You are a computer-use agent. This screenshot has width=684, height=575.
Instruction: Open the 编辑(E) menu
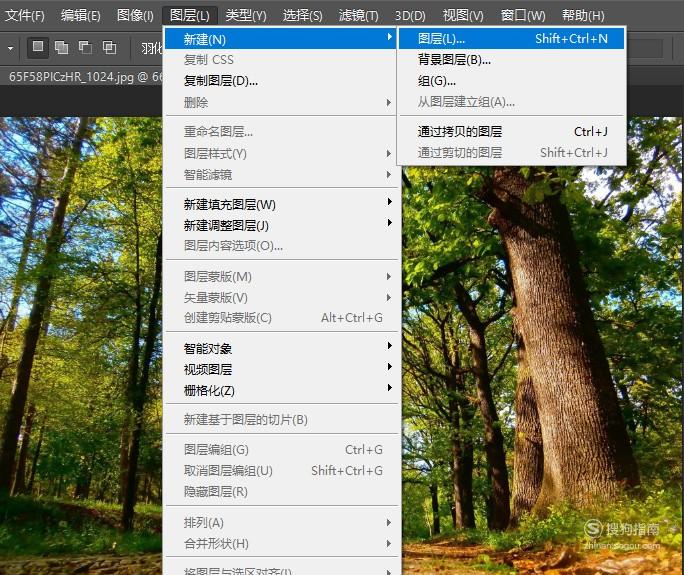(x=81, y=16)
